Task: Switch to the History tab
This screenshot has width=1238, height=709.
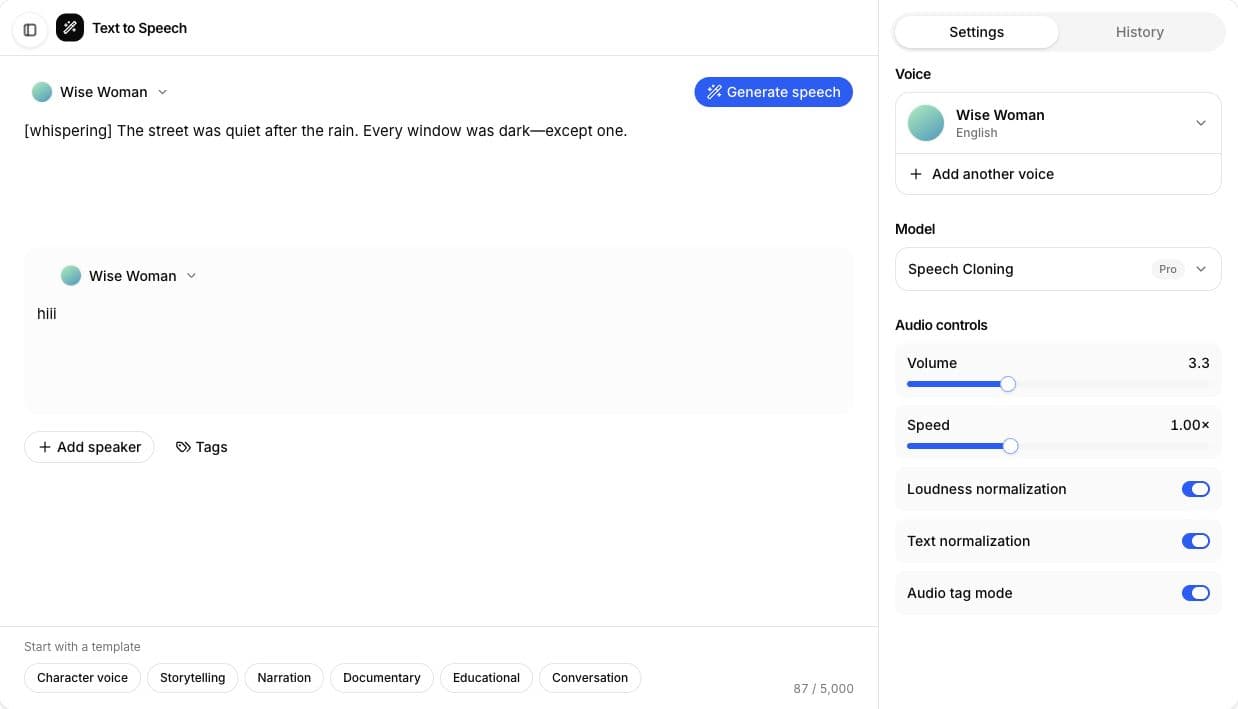Action: [x=1140, y=32]
